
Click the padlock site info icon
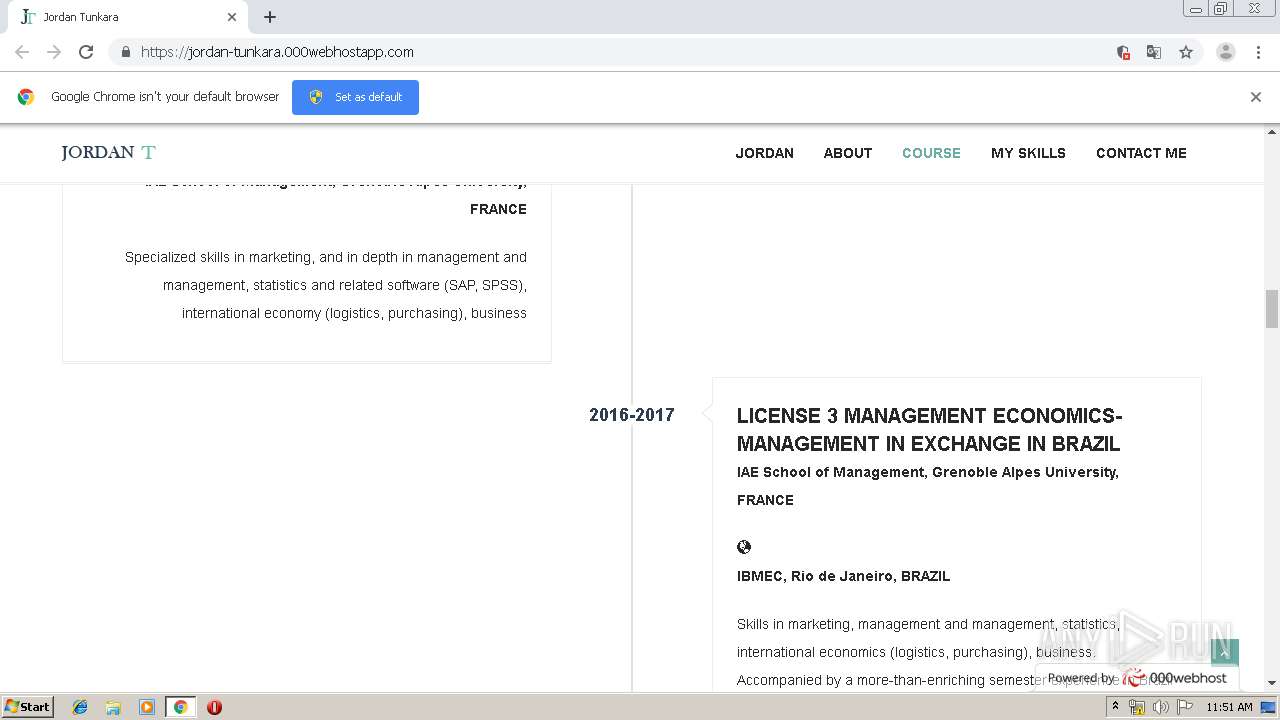pos(125,52)
